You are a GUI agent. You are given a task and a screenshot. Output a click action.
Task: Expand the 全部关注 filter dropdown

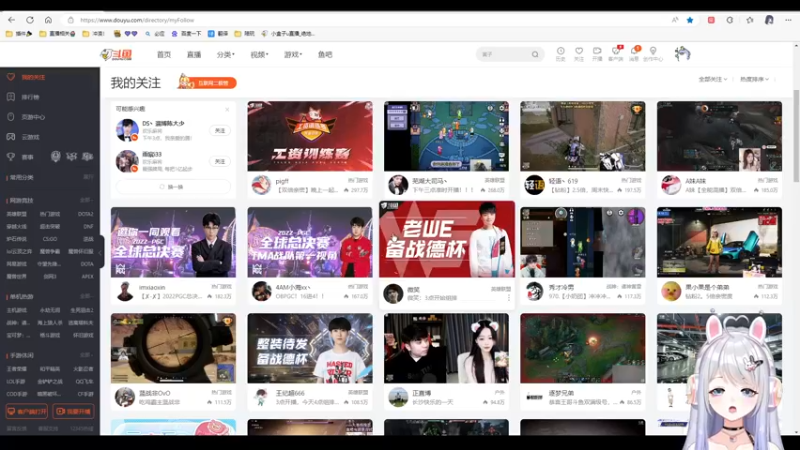(x=712, y=79)
